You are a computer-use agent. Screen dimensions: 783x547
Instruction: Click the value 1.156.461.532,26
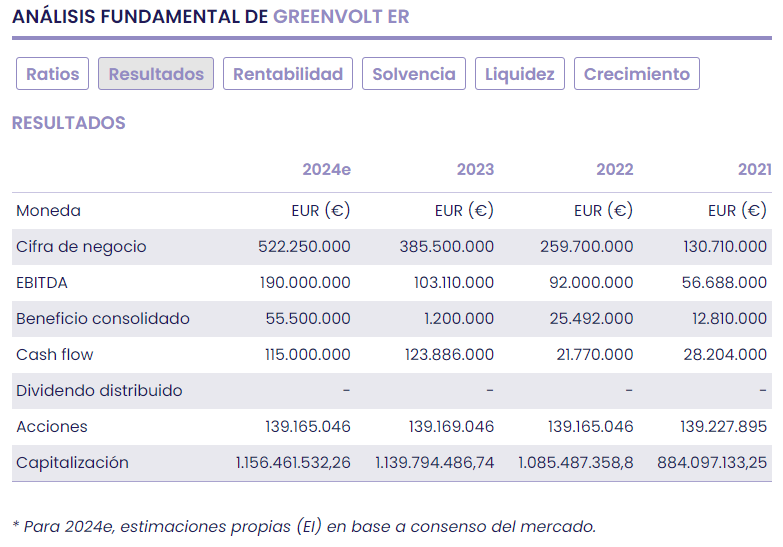293,463
